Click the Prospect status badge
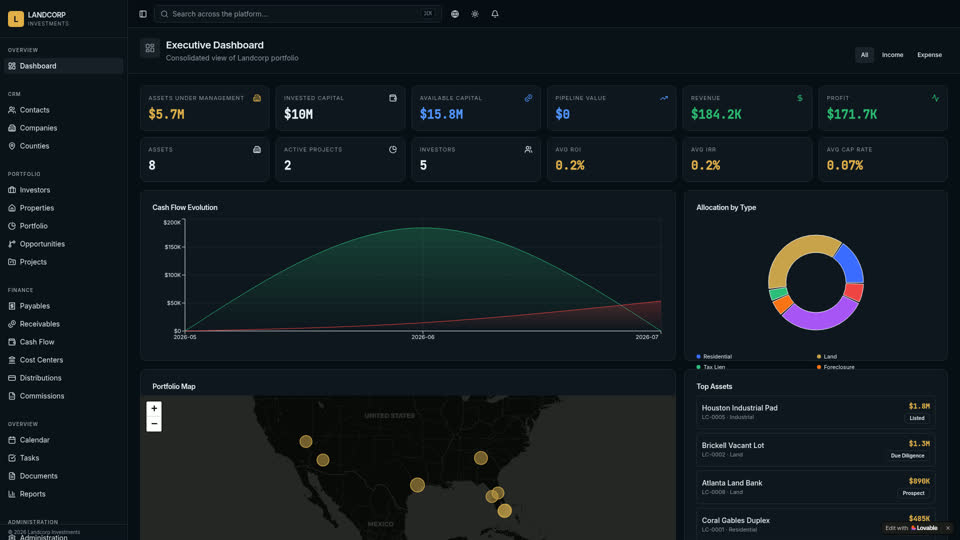The height and width of the screenshot is (540, 960). [913, 493]
